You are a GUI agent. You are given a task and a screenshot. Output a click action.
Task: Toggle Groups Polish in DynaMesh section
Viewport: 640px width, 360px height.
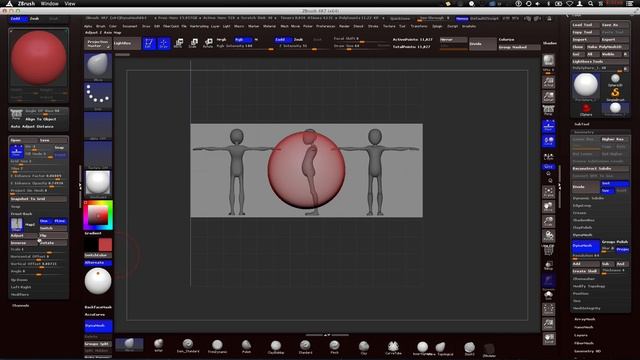click(615, 242)
